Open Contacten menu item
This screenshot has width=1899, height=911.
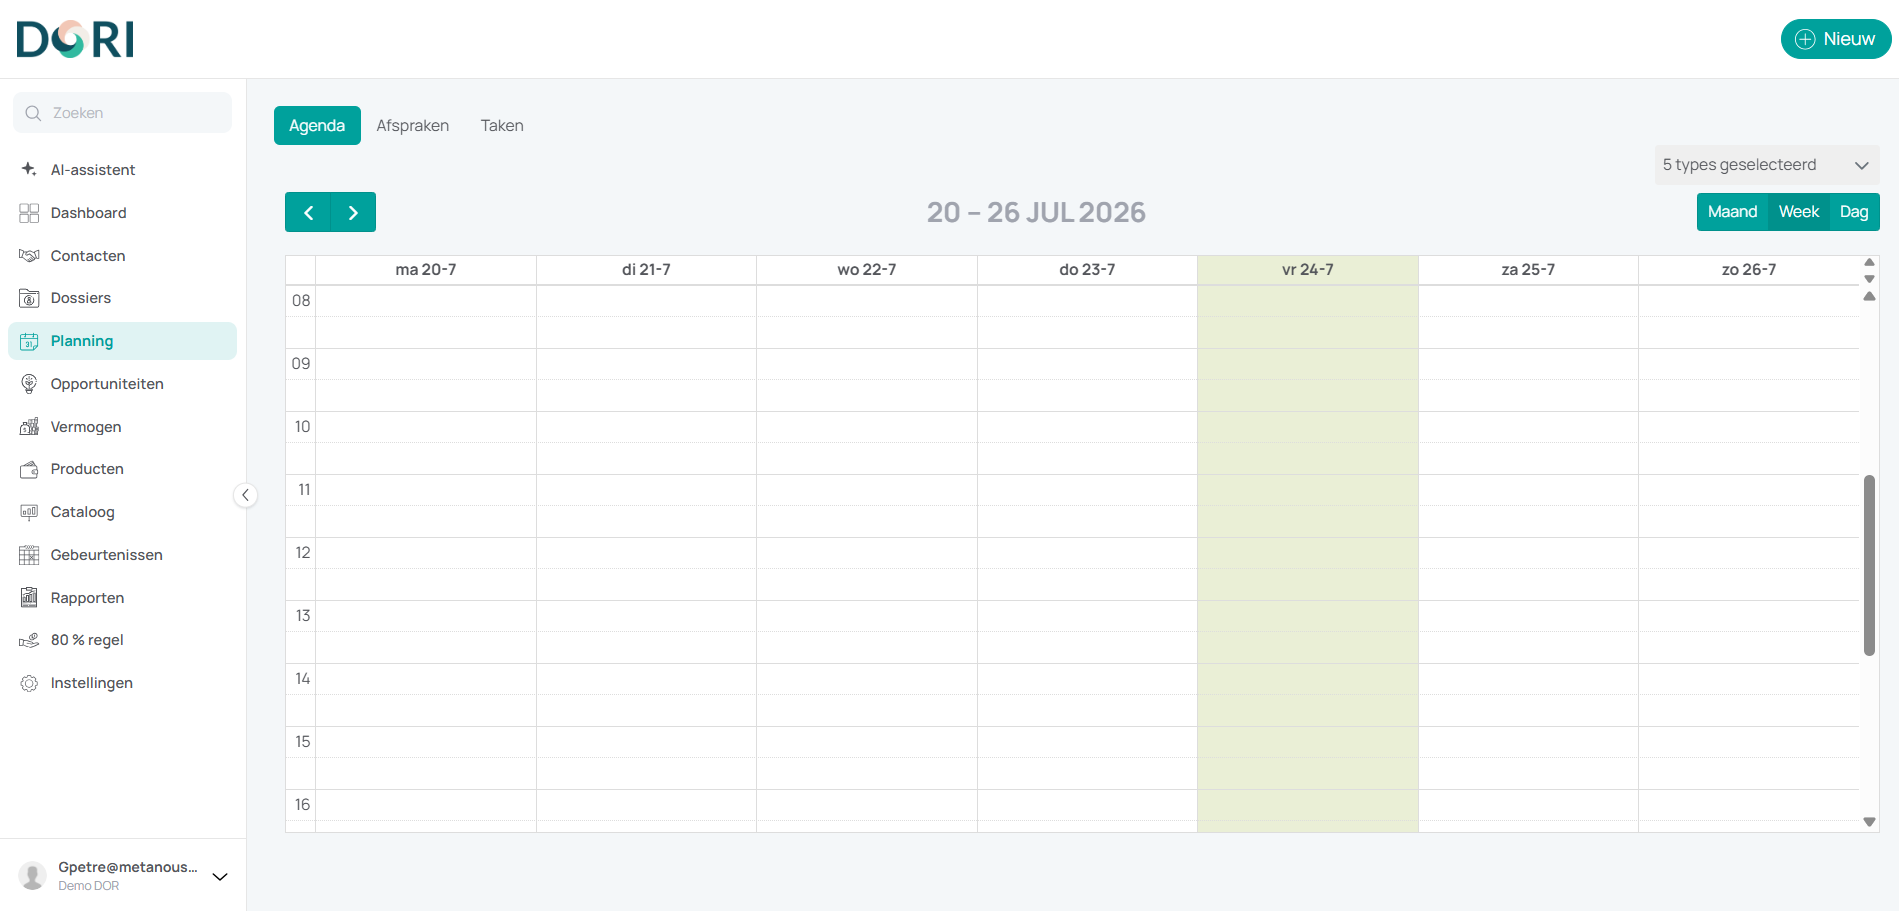(122, 256)
